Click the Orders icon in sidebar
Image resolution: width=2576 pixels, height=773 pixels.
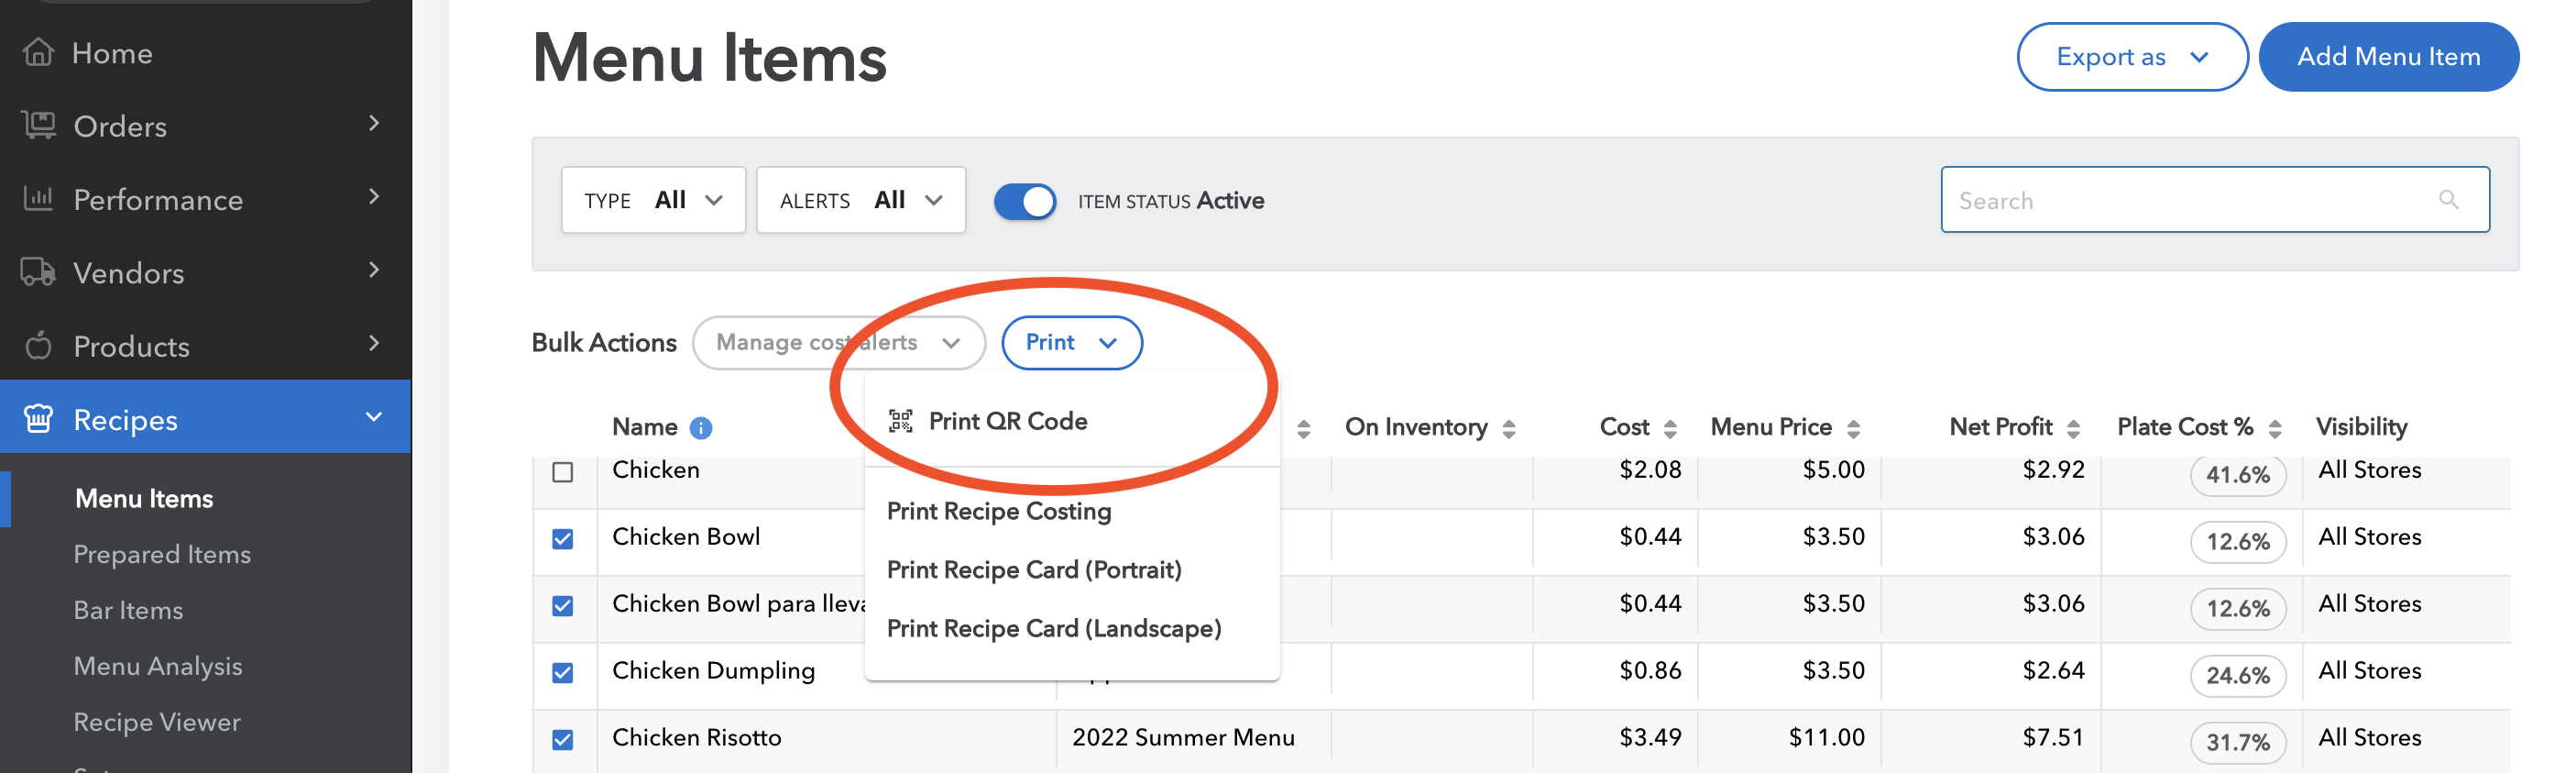[38, 125]
